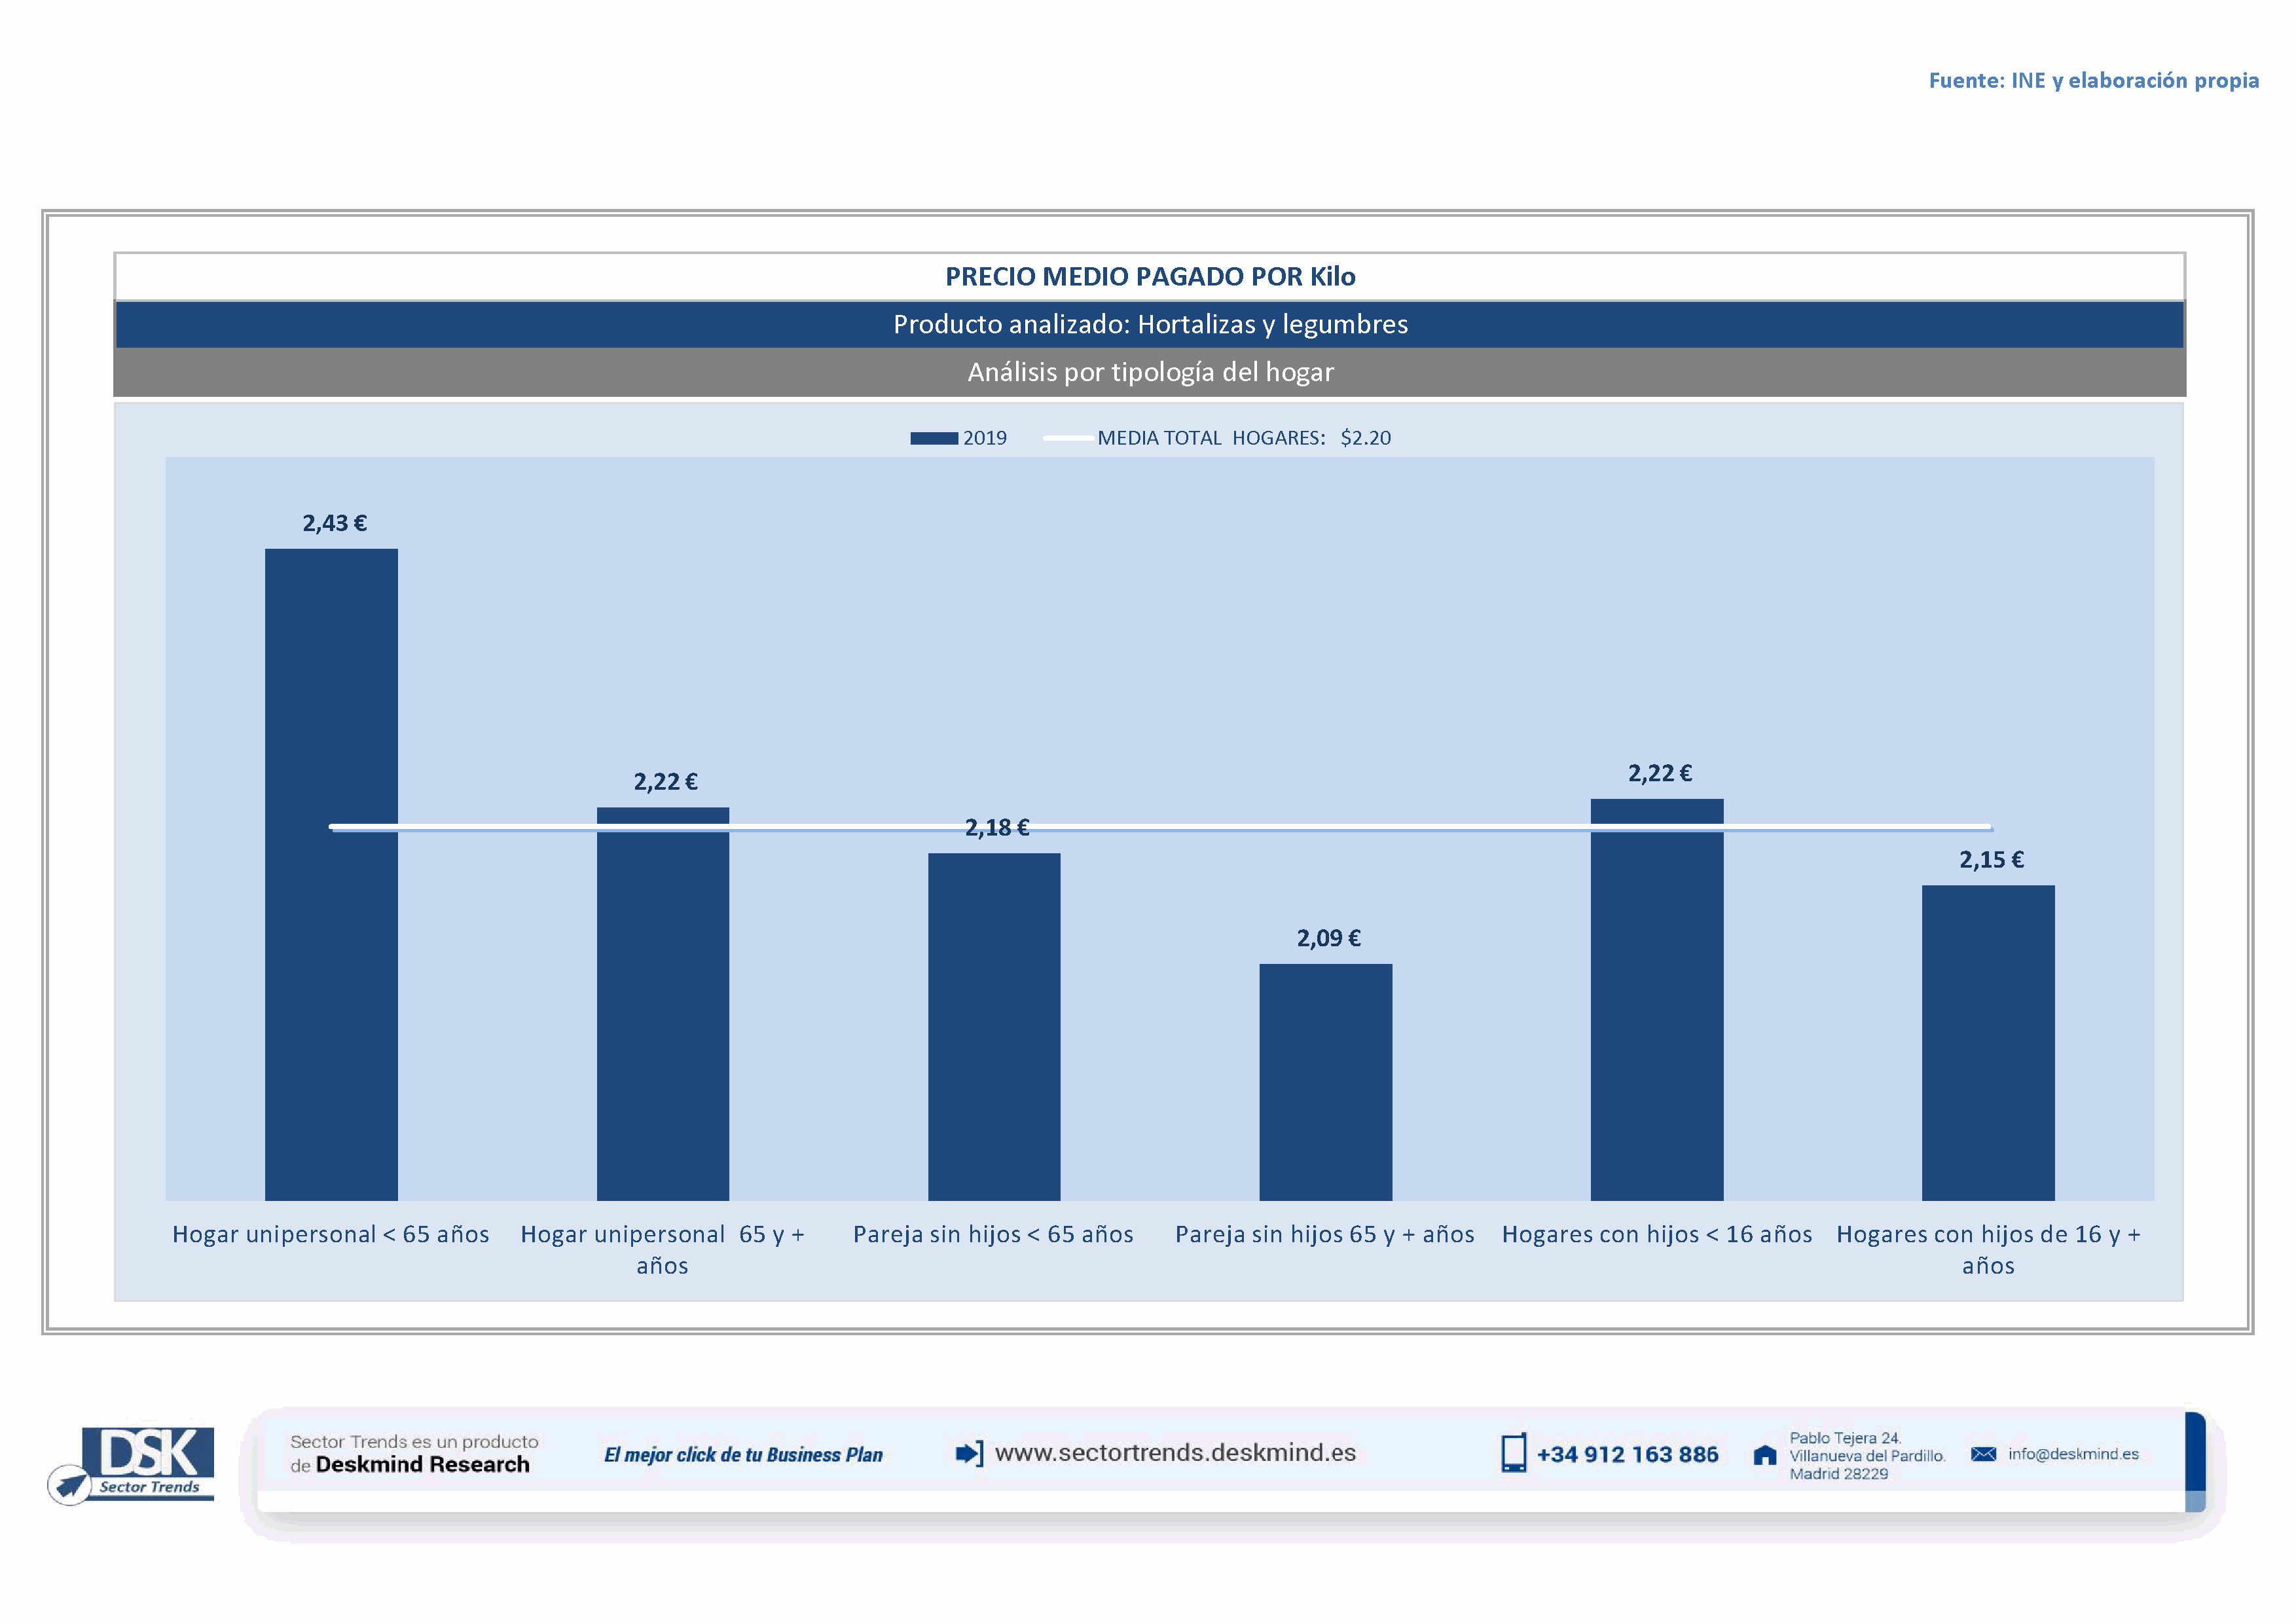Viewport: 2296px width, 1624px height.
Task: Click the PRECIO MEDIO PAGADO POR Kilo title
Action: [x=1150, y=277]
